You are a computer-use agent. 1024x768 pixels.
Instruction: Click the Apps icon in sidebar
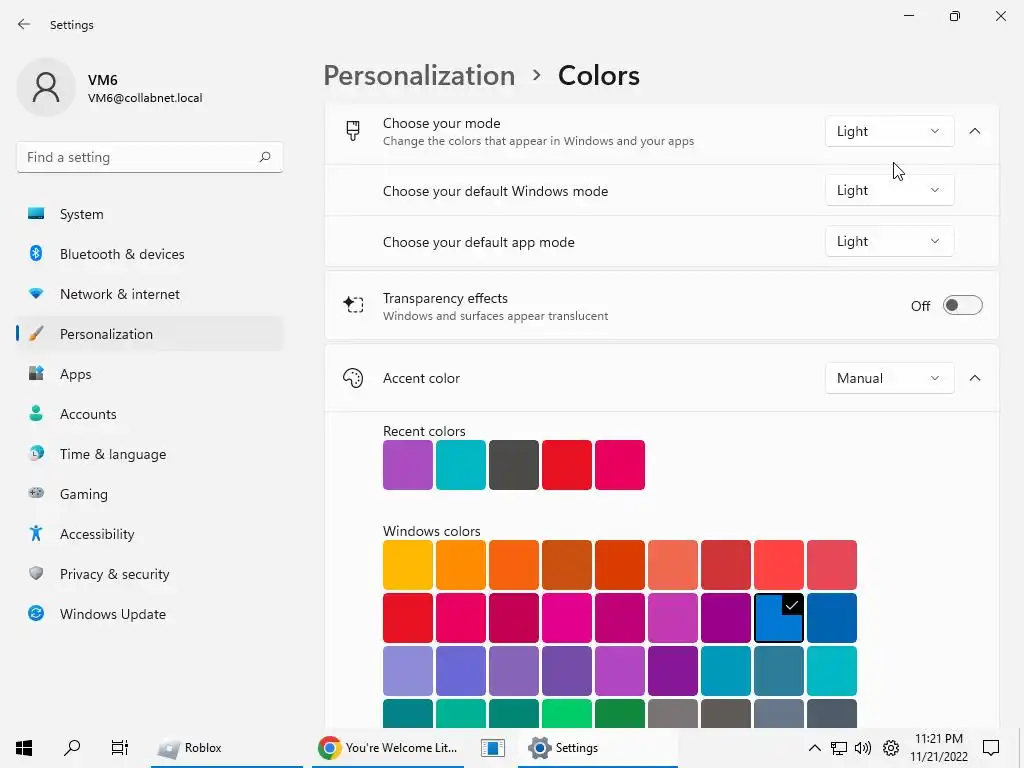(x=36, y=374)
